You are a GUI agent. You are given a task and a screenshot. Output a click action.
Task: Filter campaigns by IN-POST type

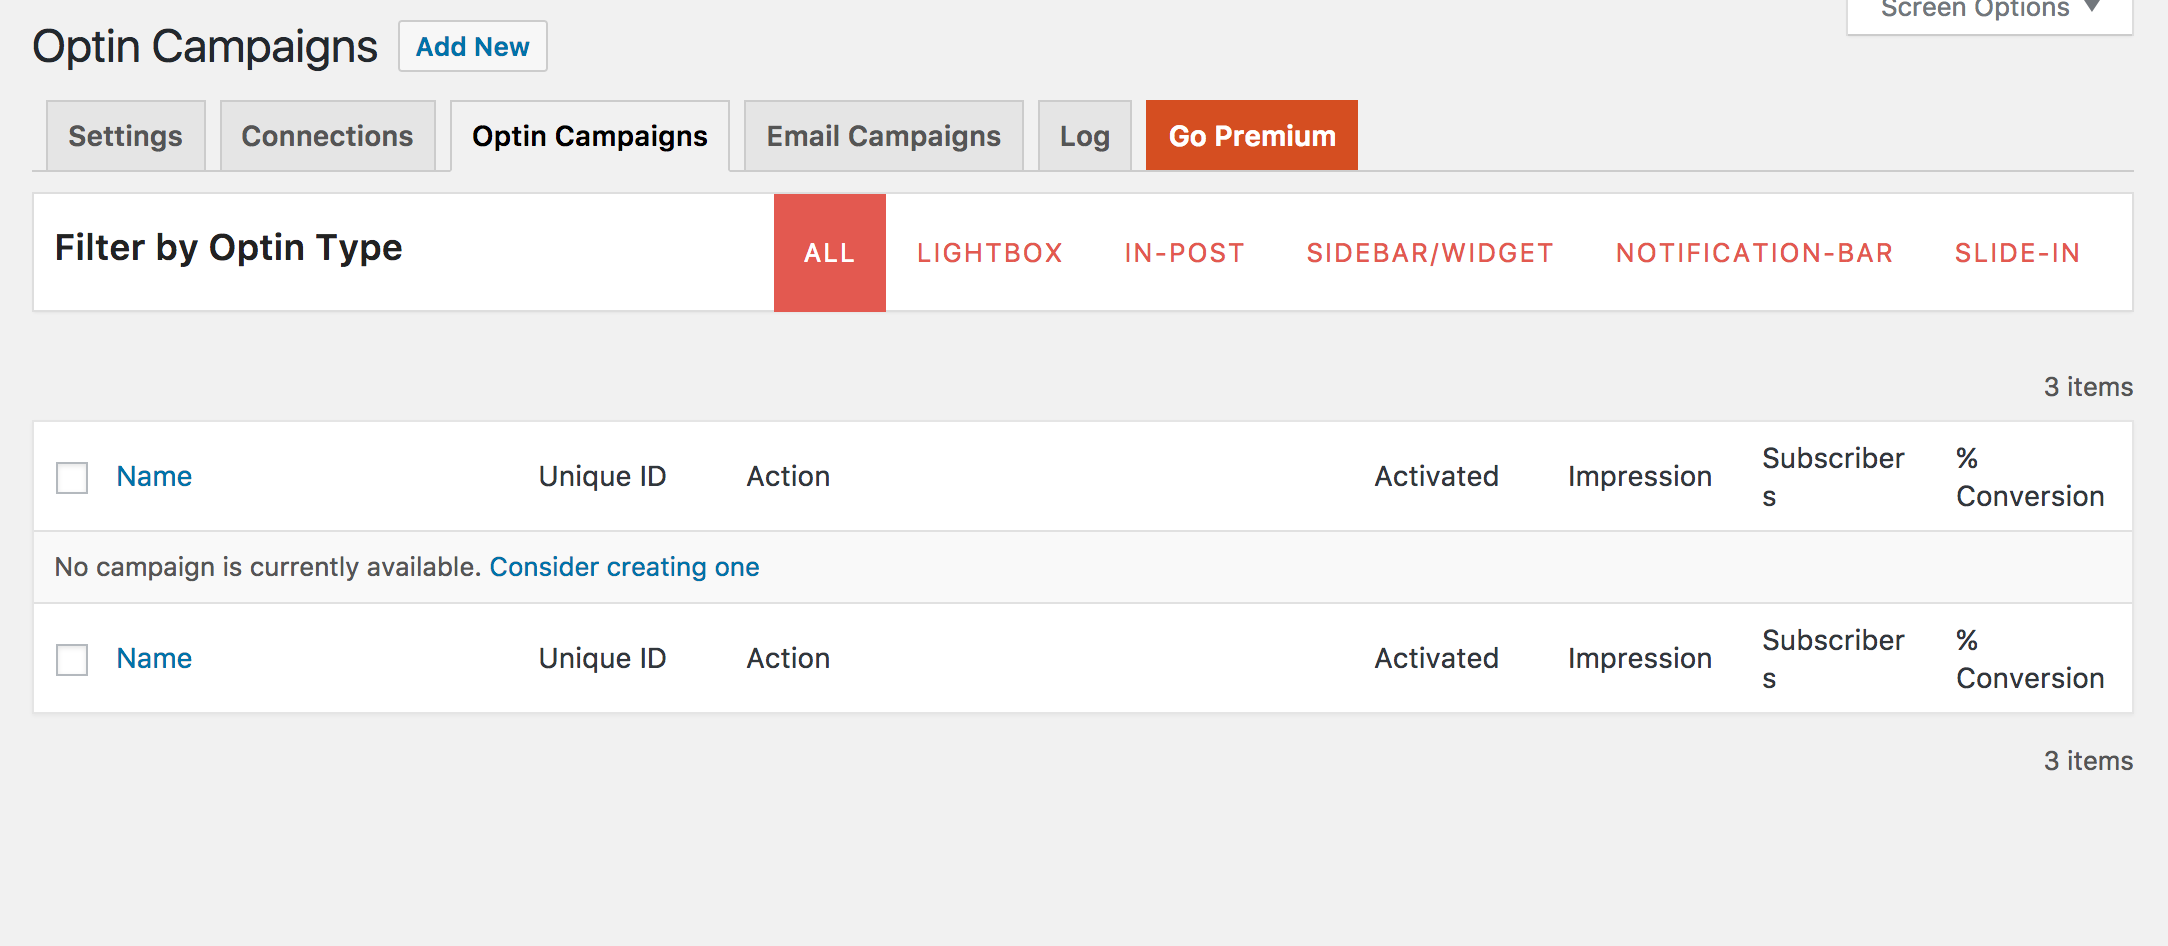(1184, 253)
